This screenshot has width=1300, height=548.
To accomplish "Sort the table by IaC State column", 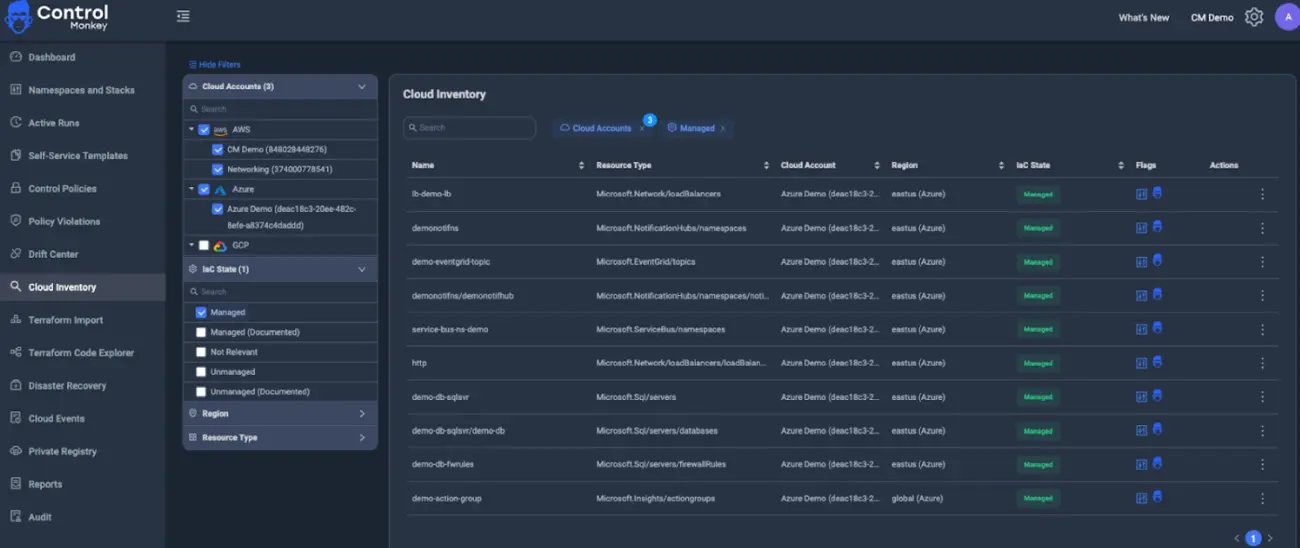I will pyautogui.click(x=1121, y=165).
